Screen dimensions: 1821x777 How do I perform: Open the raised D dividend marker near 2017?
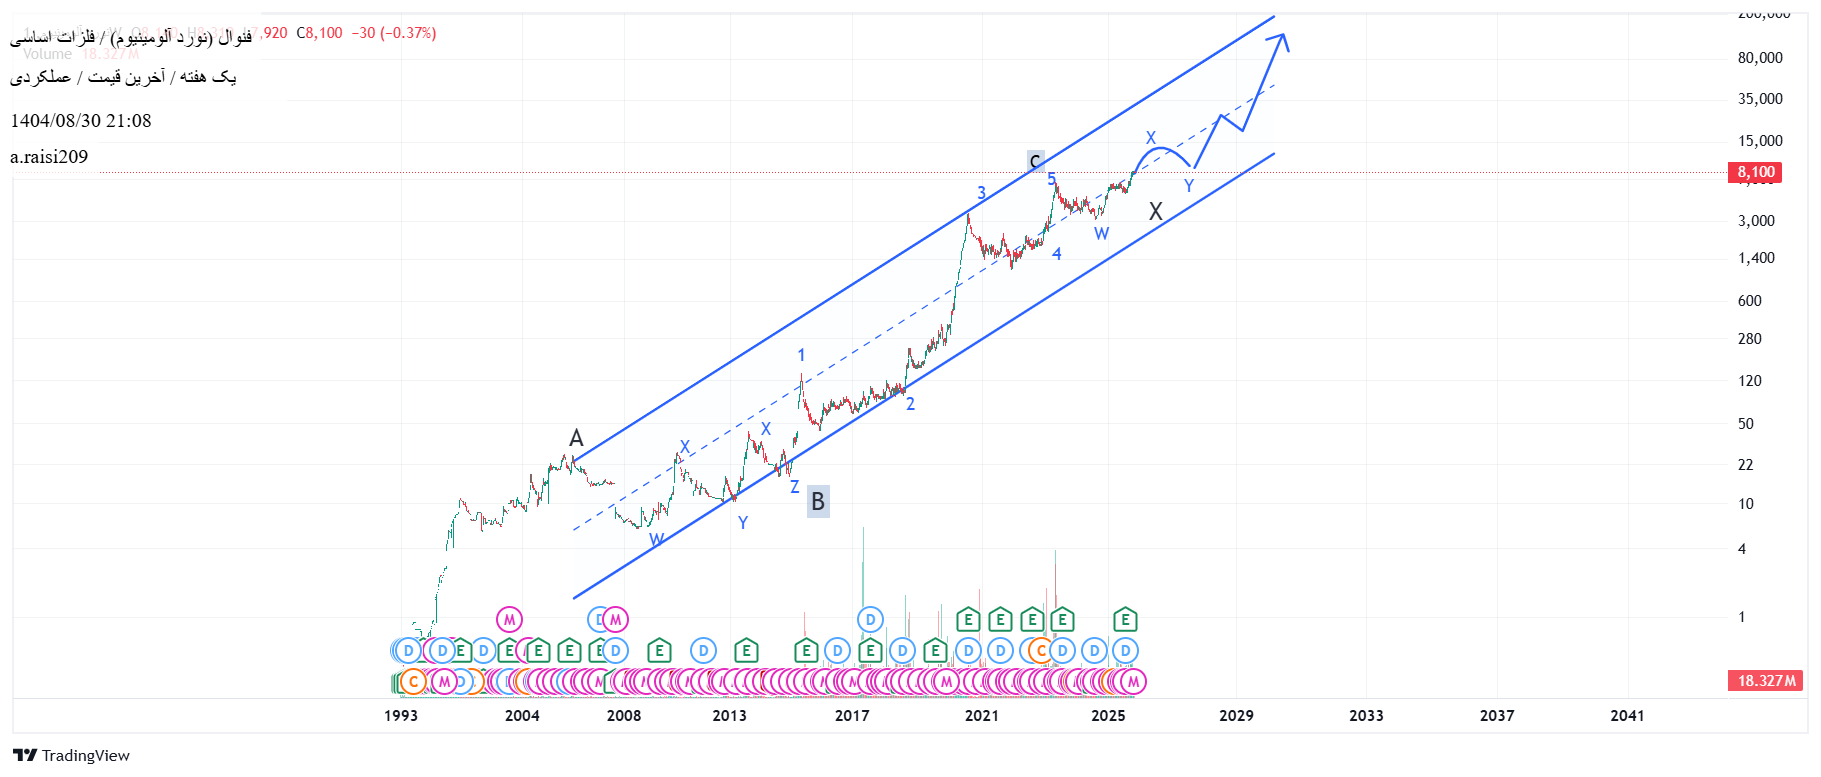coord(870,620)
